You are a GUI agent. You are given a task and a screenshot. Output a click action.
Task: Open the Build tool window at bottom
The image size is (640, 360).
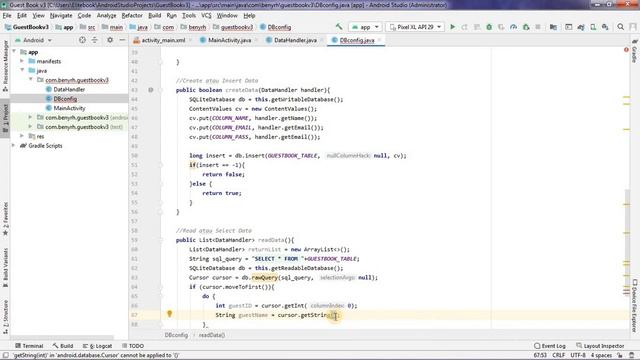pyautogui.click(x=62, y=346)
